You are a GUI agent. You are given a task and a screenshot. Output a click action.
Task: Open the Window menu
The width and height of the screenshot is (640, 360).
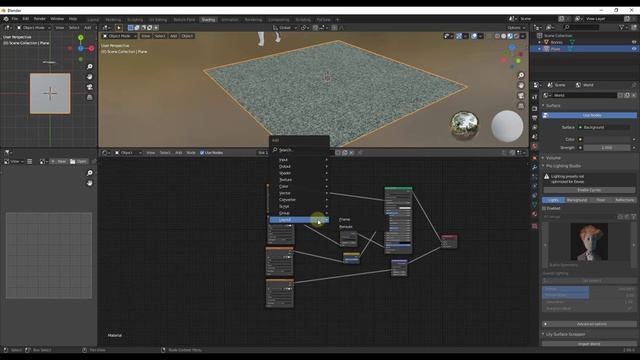click(57, 19)
